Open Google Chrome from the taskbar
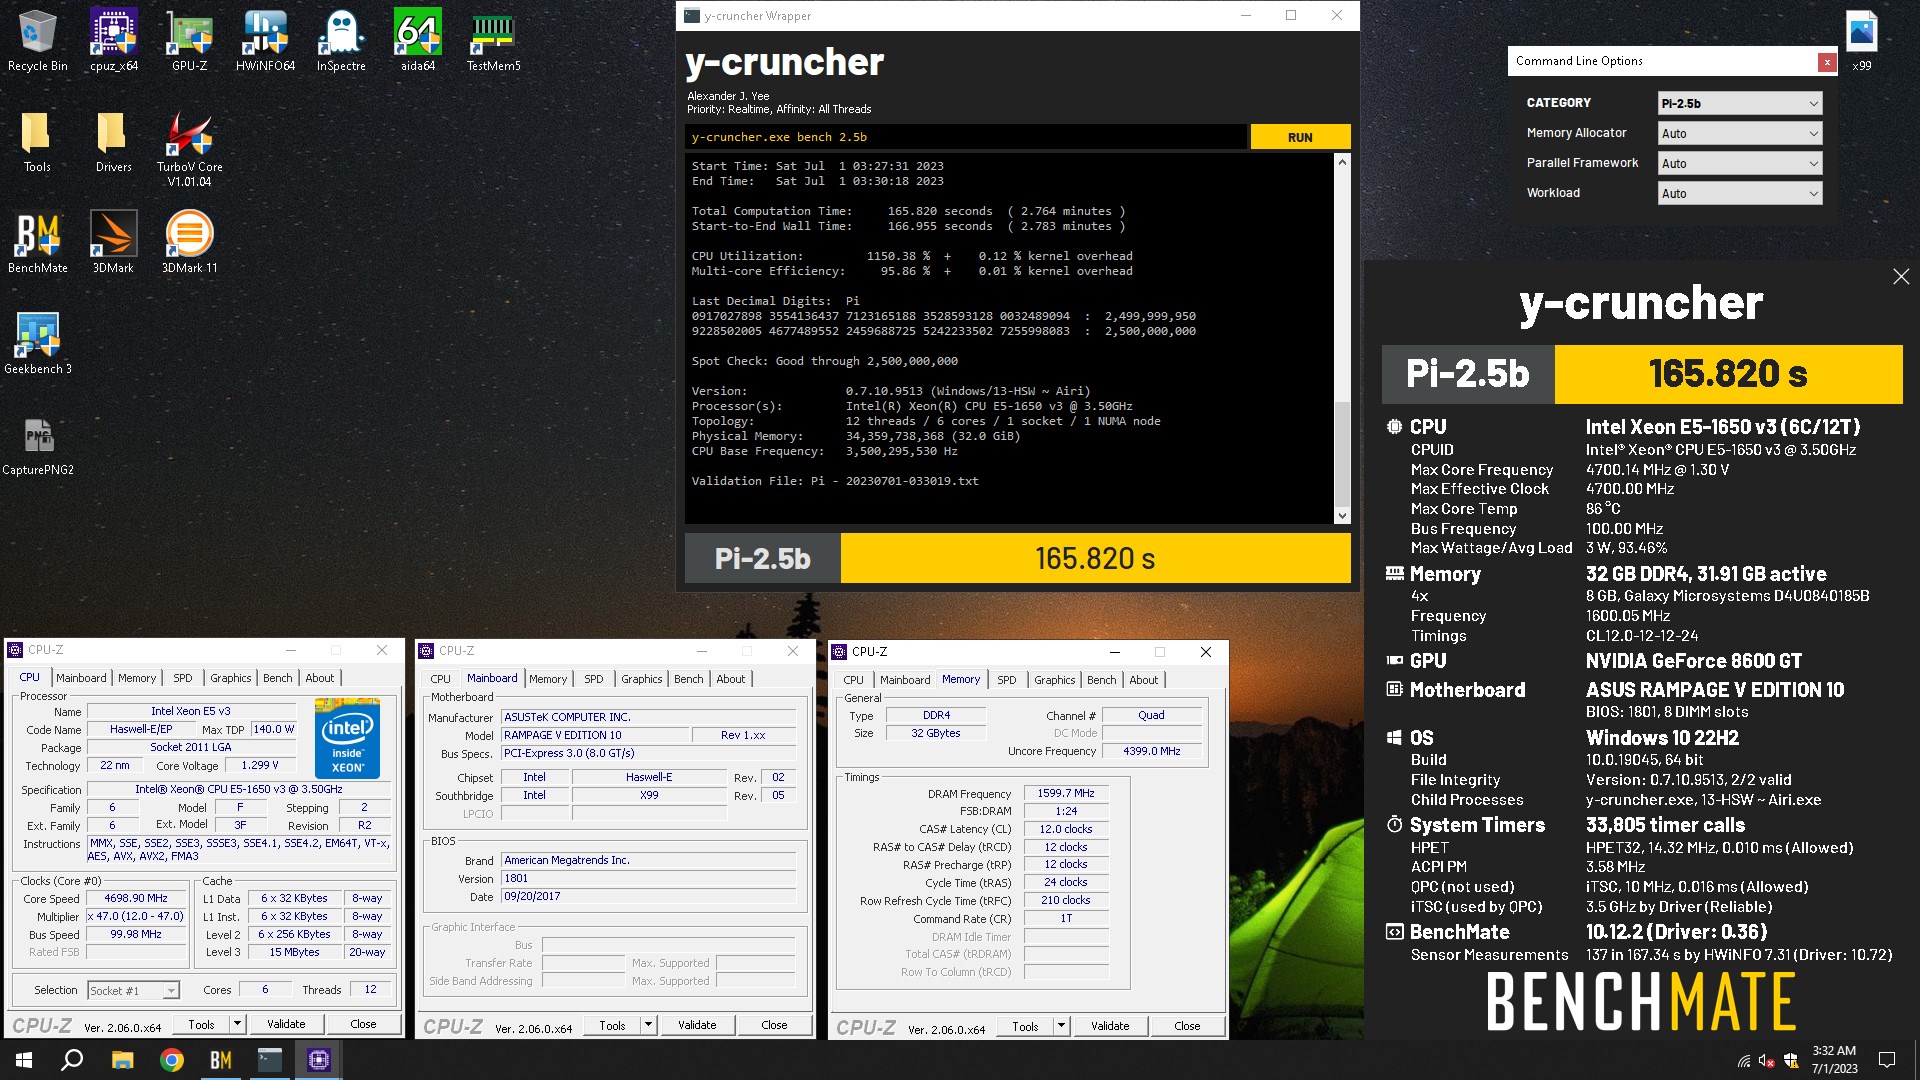The image size is (1920, 1080). 172,1060
